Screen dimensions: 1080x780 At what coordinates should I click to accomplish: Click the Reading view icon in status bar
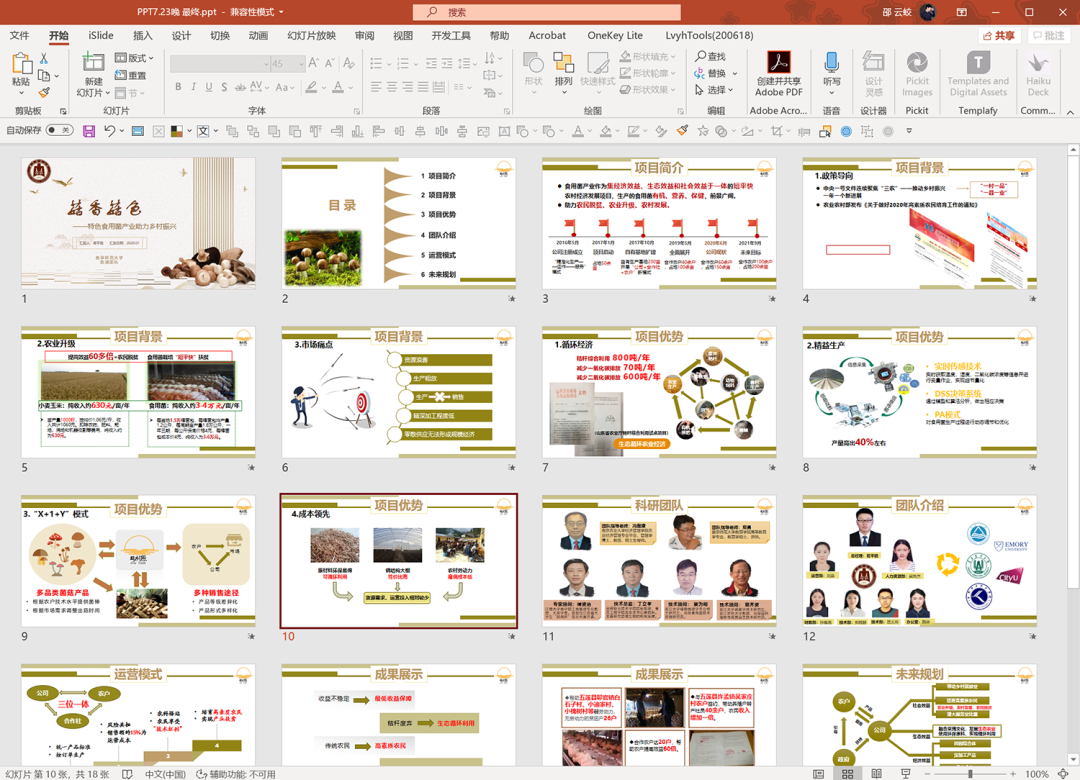tap(876, 774)
